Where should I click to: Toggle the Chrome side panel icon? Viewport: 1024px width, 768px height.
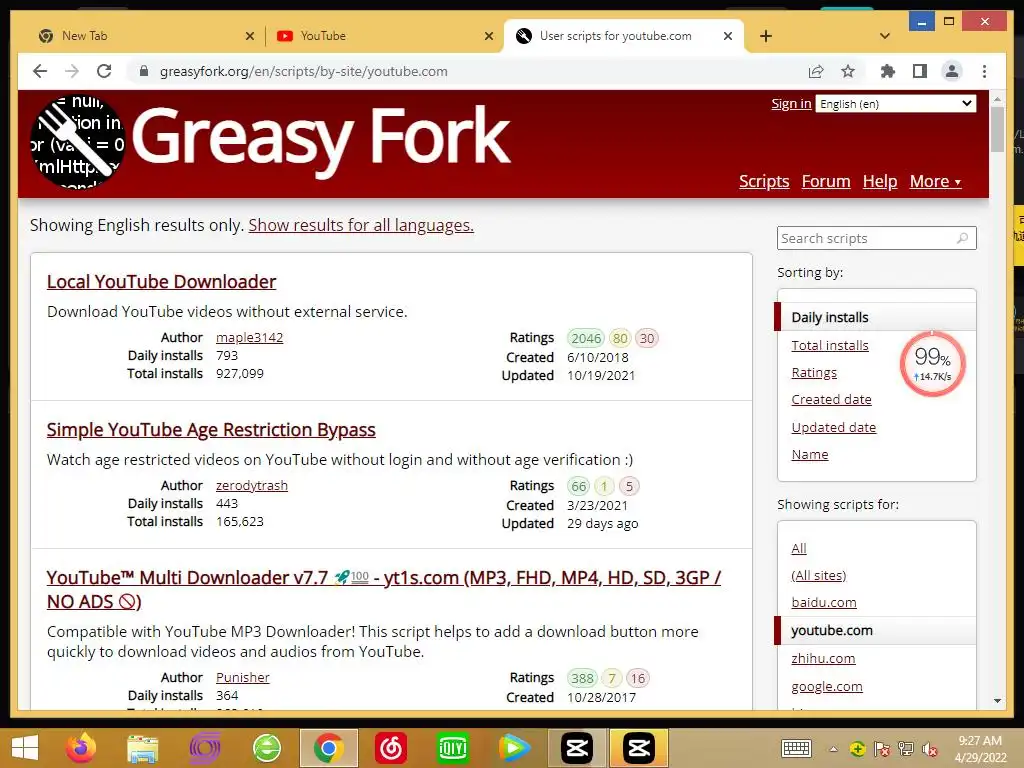click(920, 71)
